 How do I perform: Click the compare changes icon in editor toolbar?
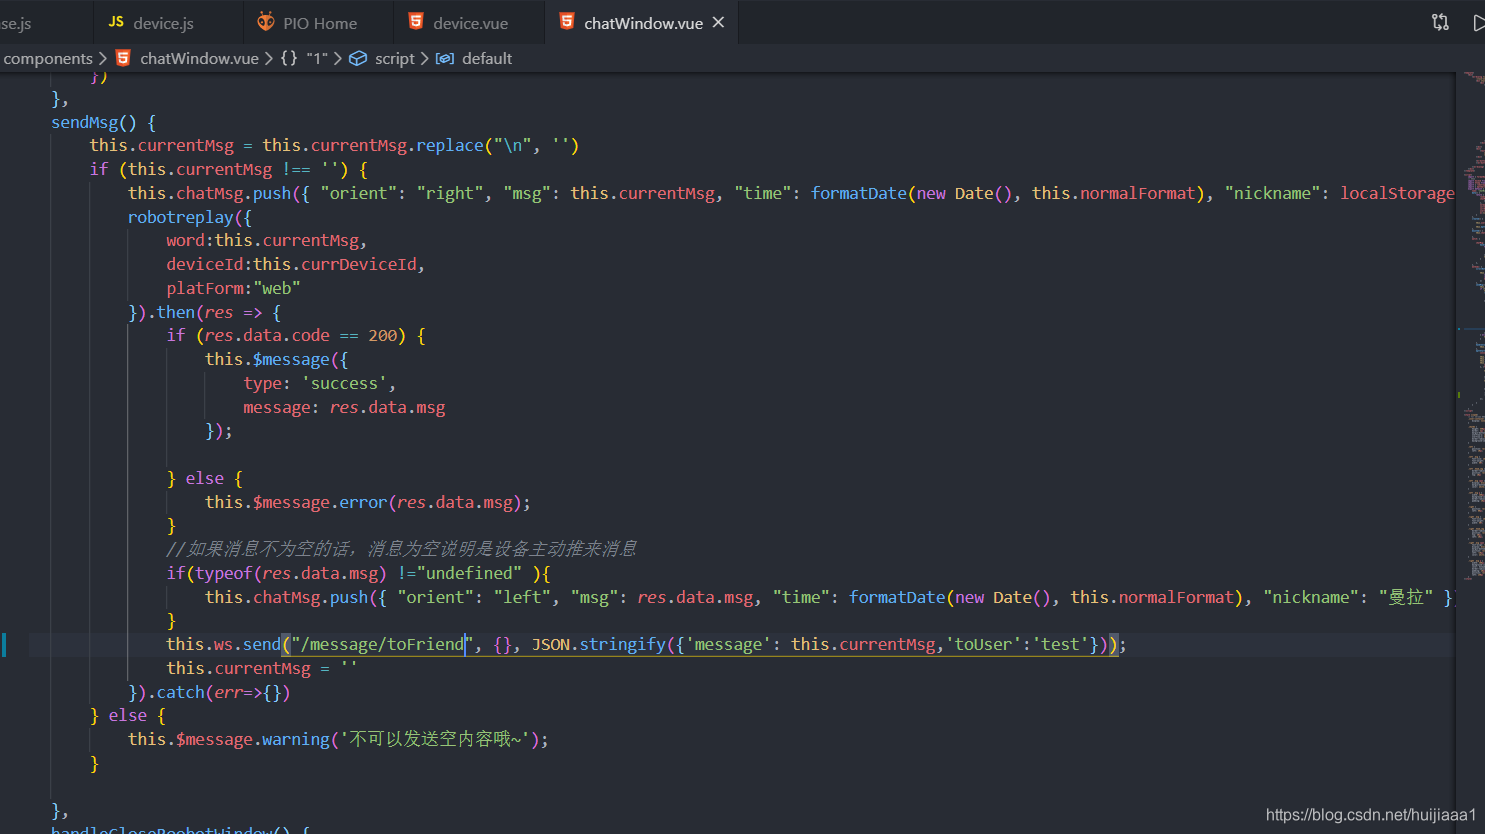1440,22
